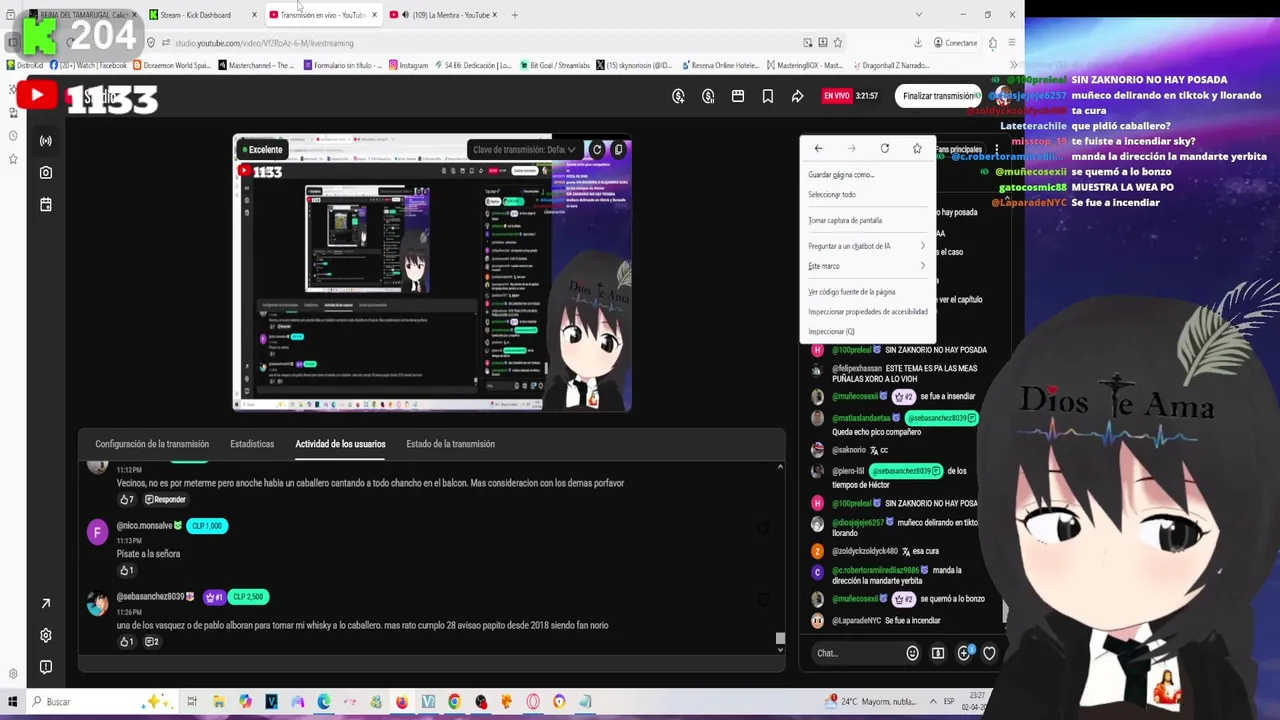
Task: Choose Tomar captura de pantalla
Action: [x=867, y=220]
